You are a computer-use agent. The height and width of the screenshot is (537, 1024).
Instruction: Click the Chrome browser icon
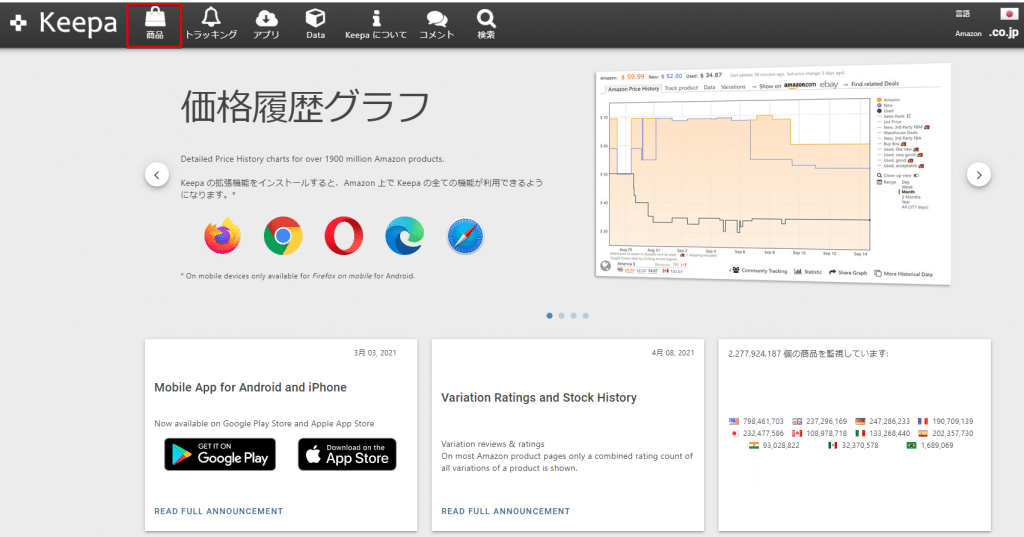click(283, 236)
